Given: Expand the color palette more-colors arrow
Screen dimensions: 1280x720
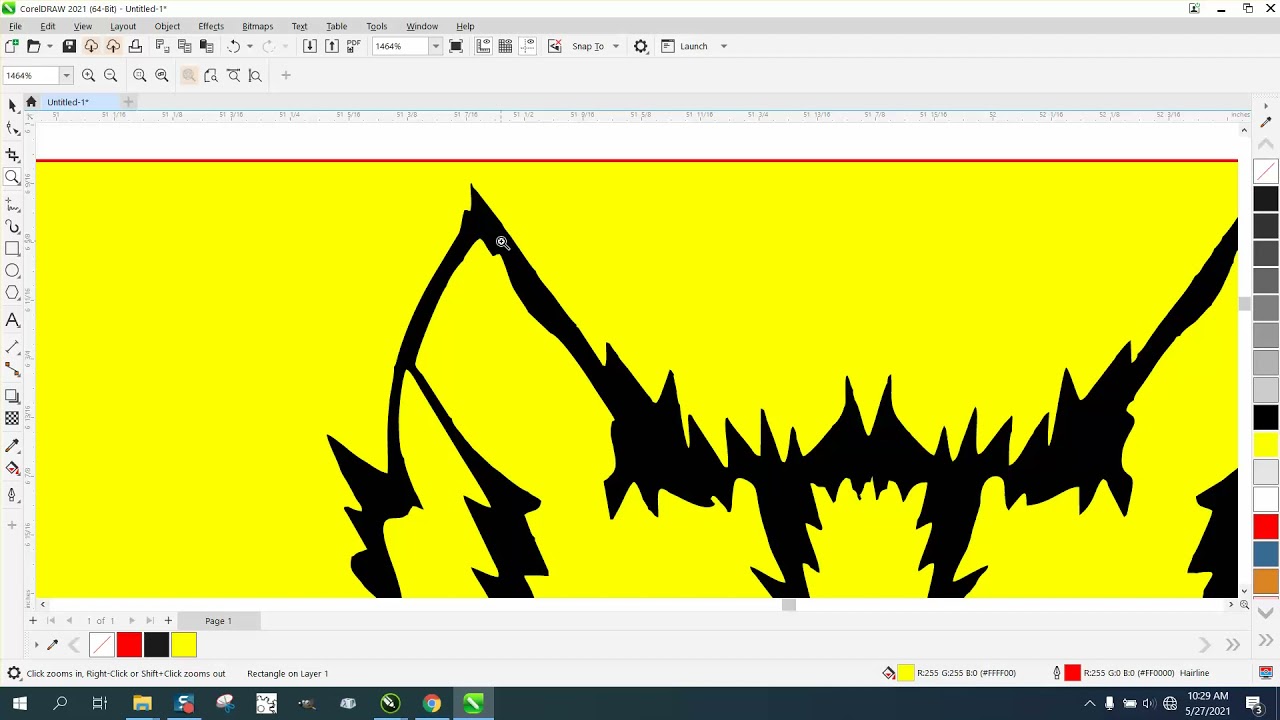Looking at the screenshot, I should click(1266, 641).
